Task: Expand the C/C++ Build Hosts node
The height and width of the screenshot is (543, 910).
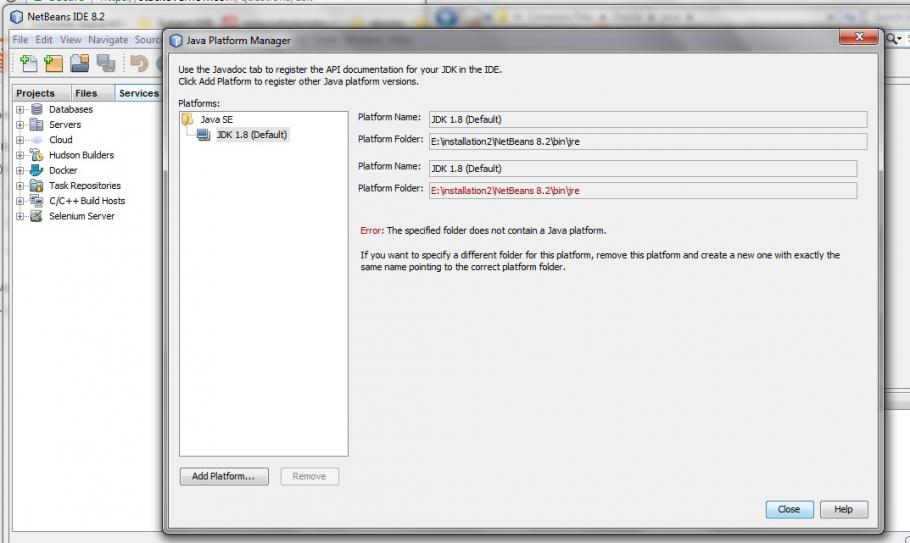Action: [20, 201]
